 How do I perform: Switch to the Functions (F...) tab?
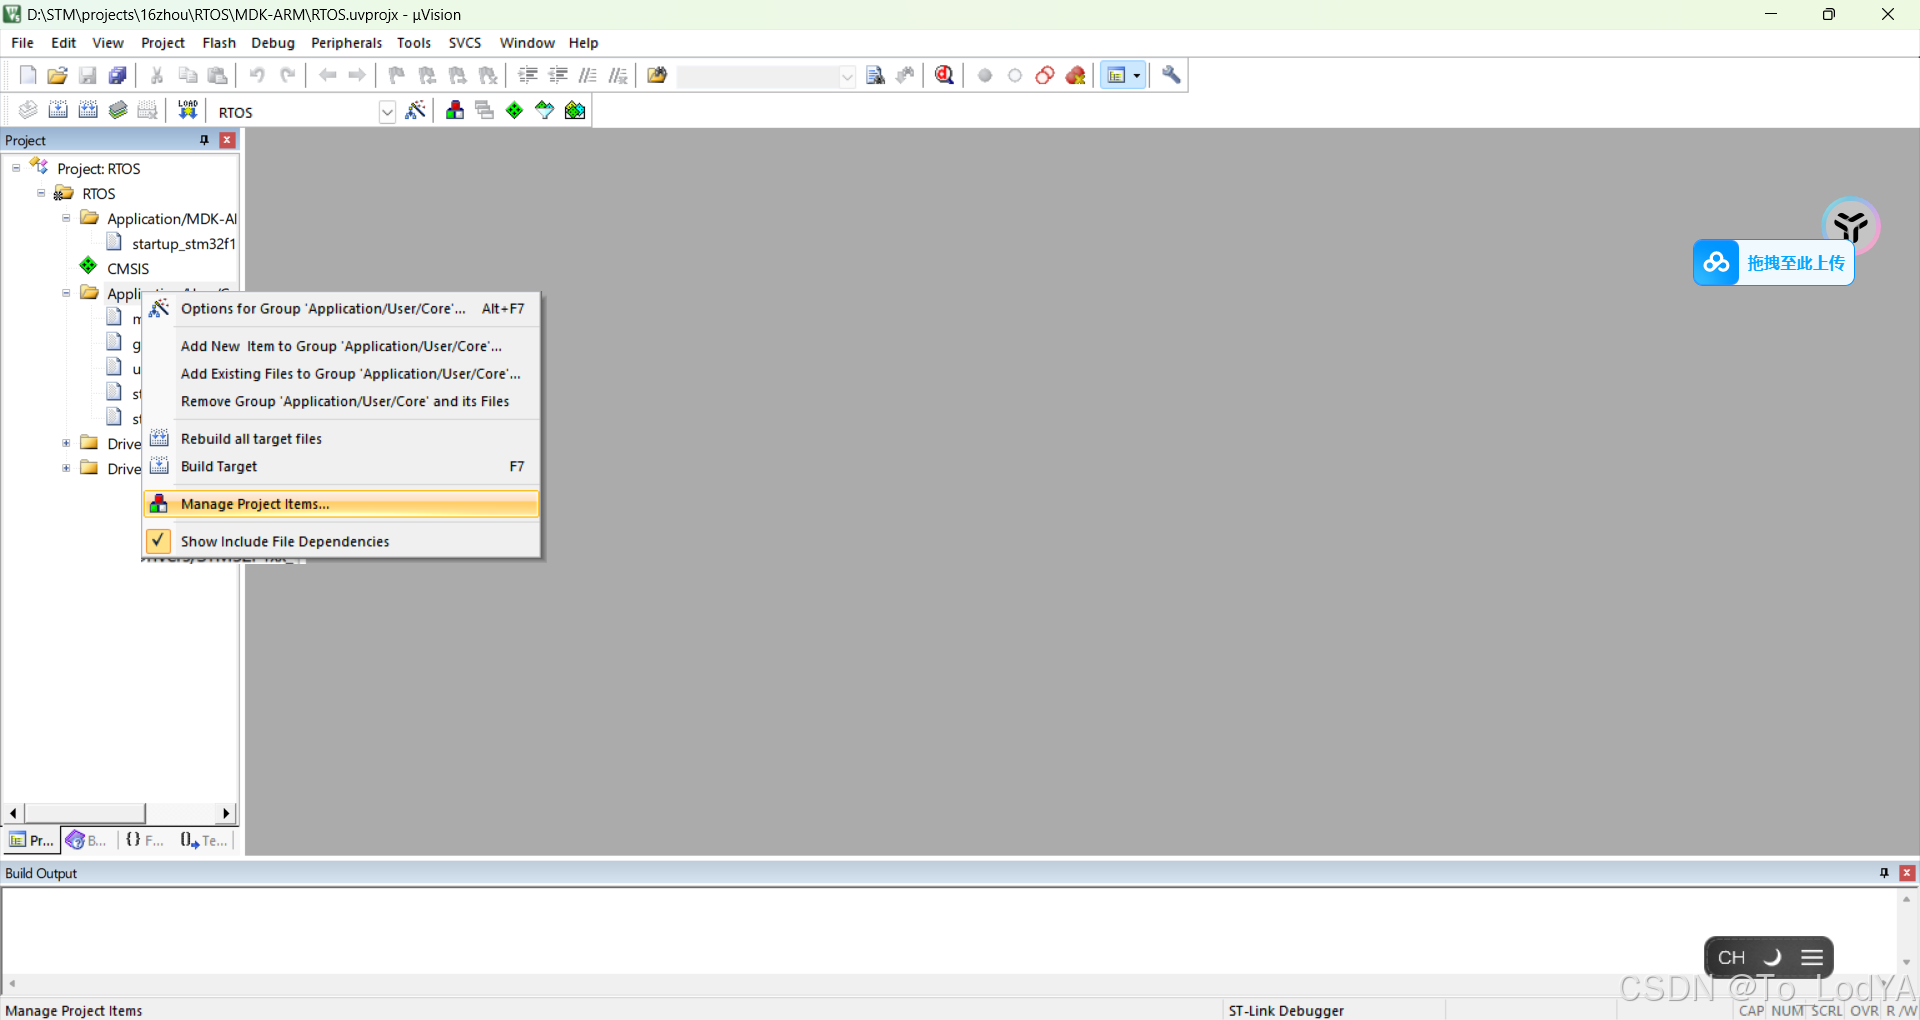click(x=145, y=840)
